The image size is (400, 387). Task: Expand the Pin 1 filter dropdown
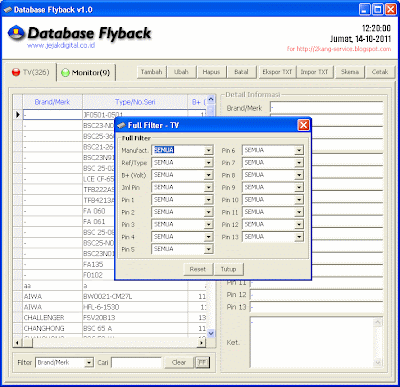click(x=208, y=200)
